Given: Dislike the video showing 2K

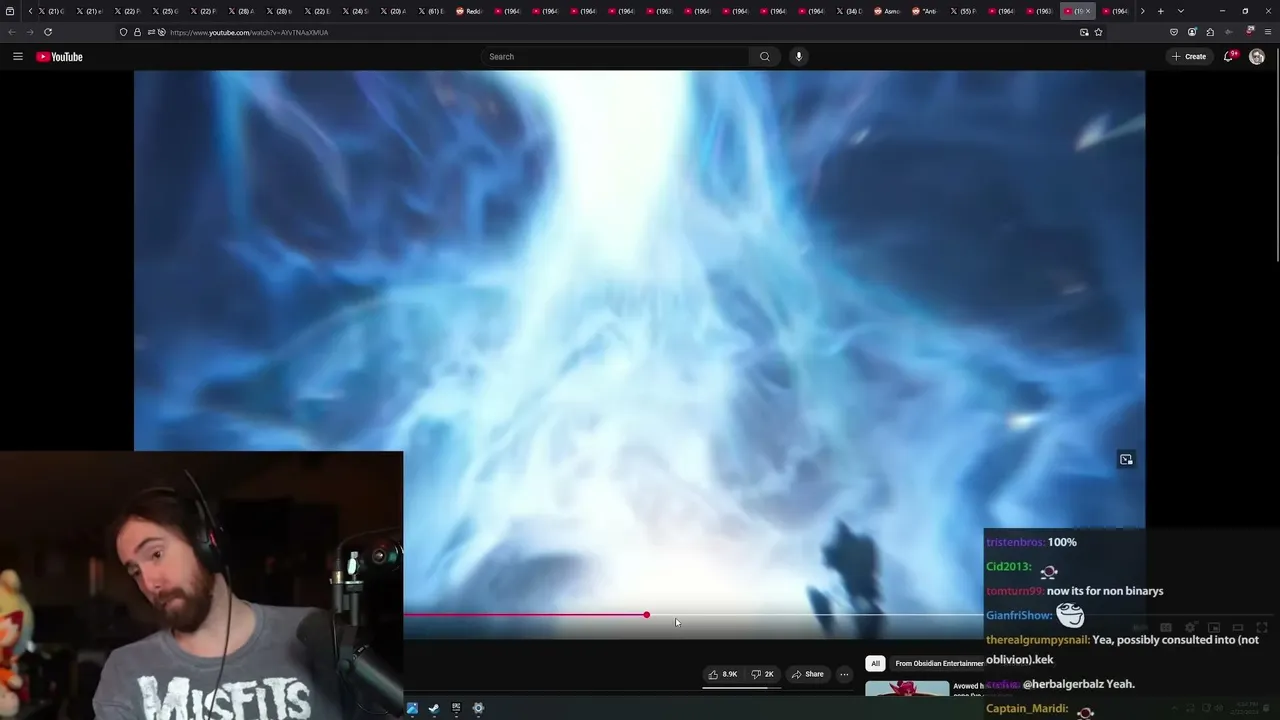Looking at the screenshot, I should point(762,674).
